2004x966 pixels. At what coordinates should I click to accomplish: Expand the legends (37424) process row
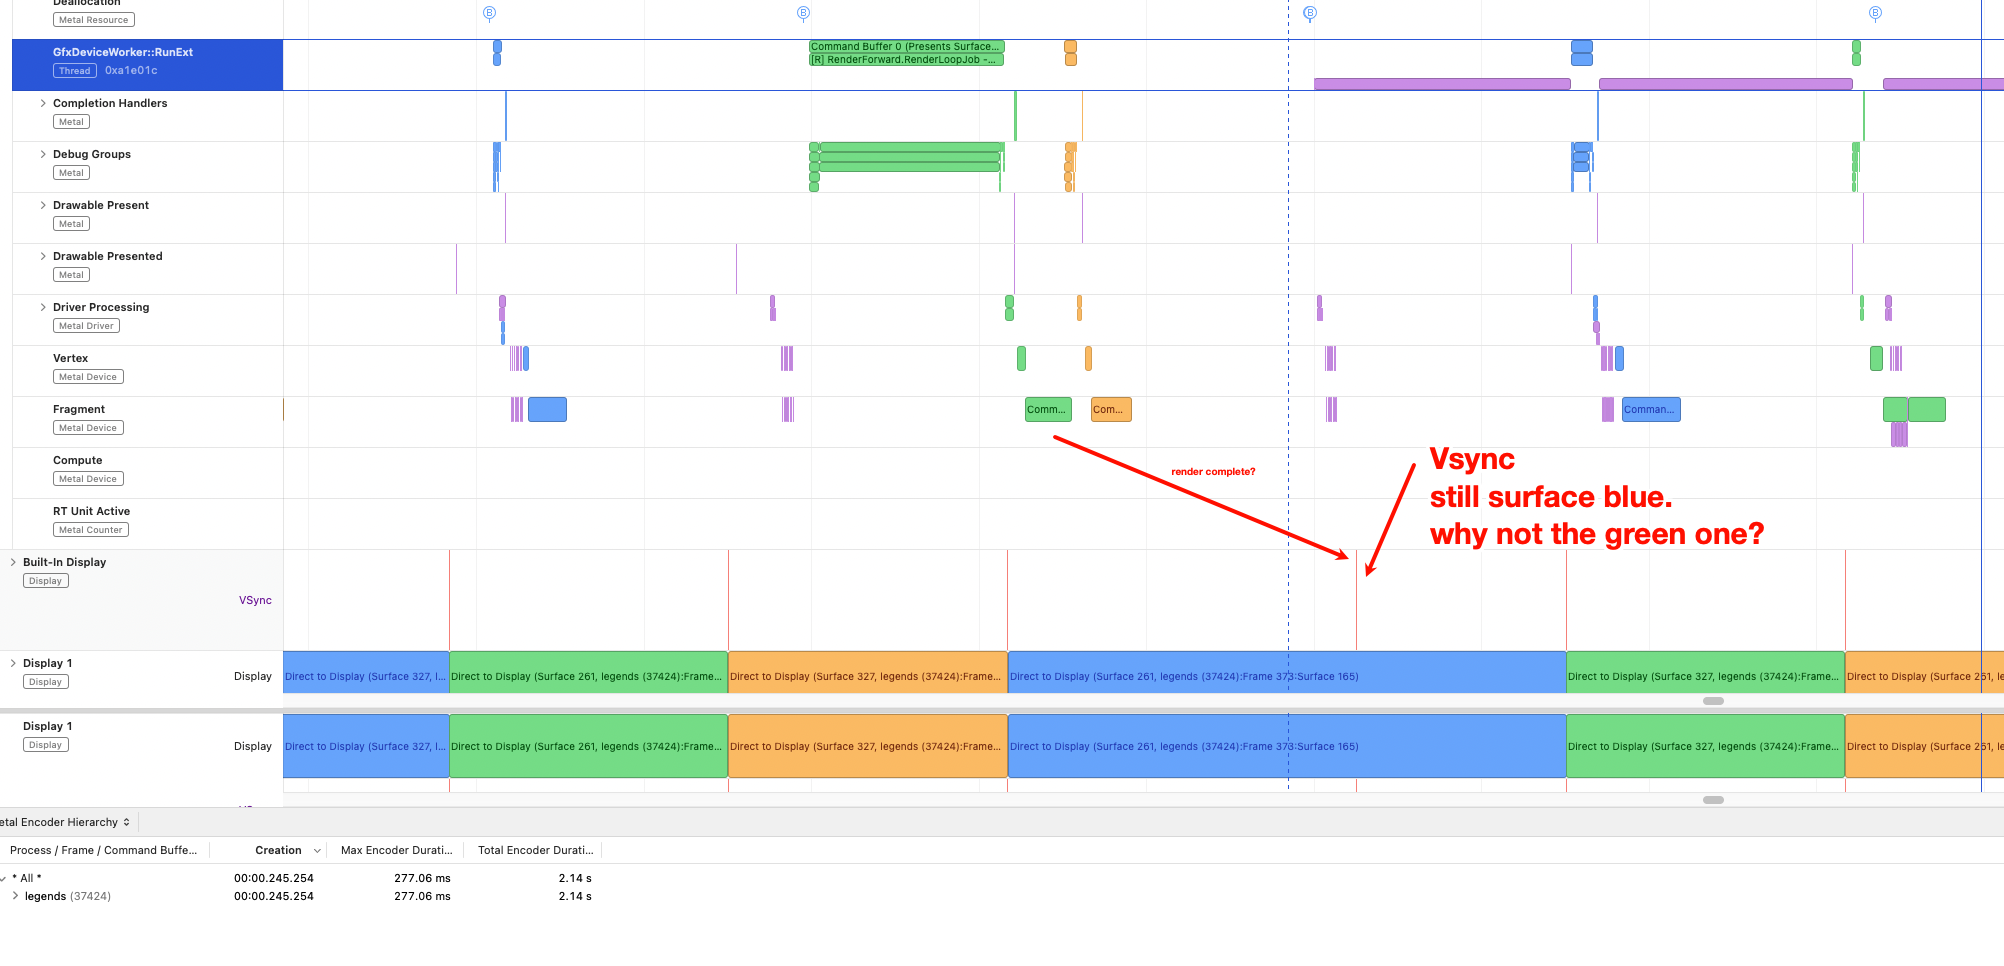tap(15, 896)
